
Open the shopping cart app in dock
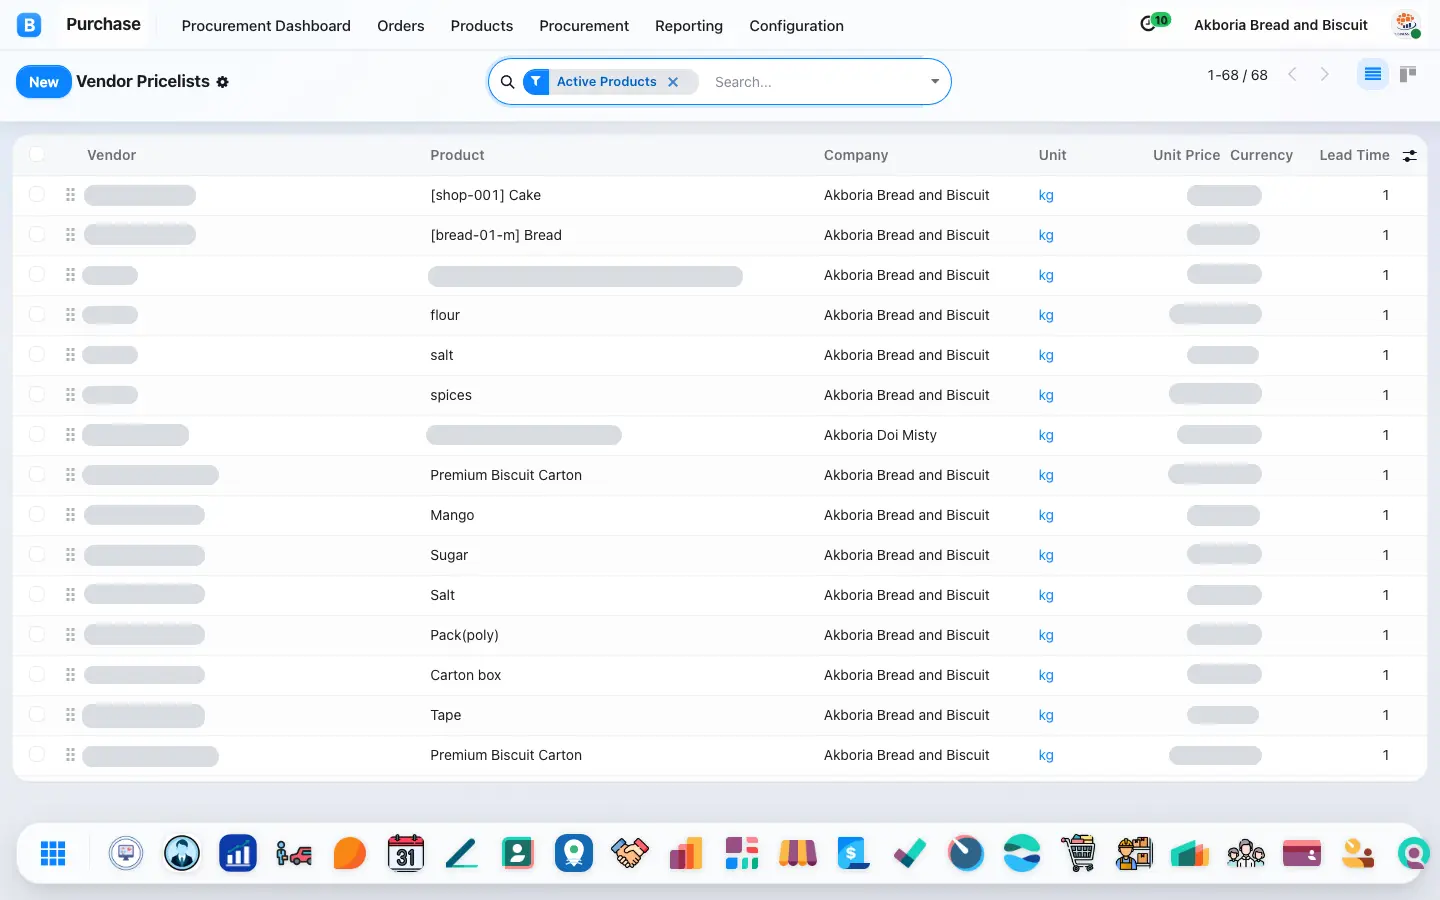click(x=1078, y=853)
